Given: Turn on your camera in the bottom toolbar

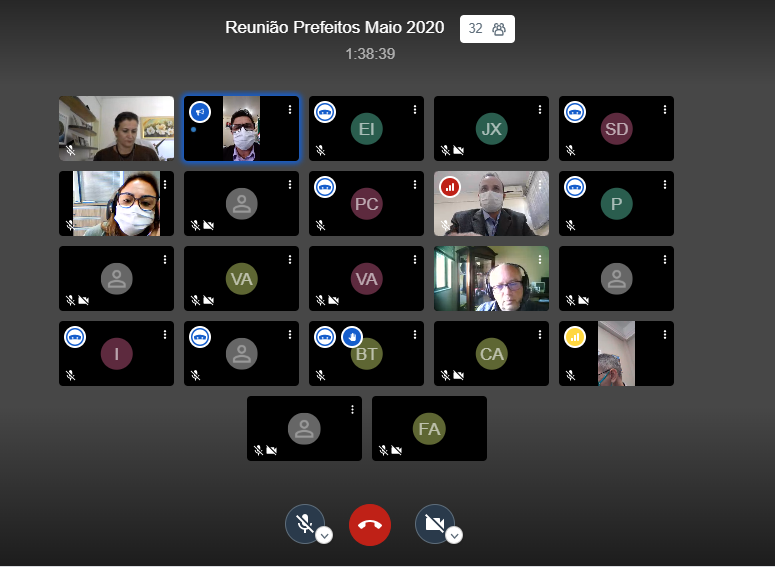Looking at the screenshot, I should (434, 524).
